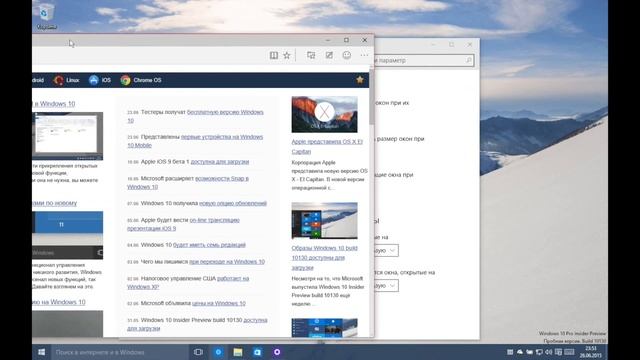Viewport: 640px width, 360px height.
Task: Focus the taskbar search box
Action: coord(120,352)
